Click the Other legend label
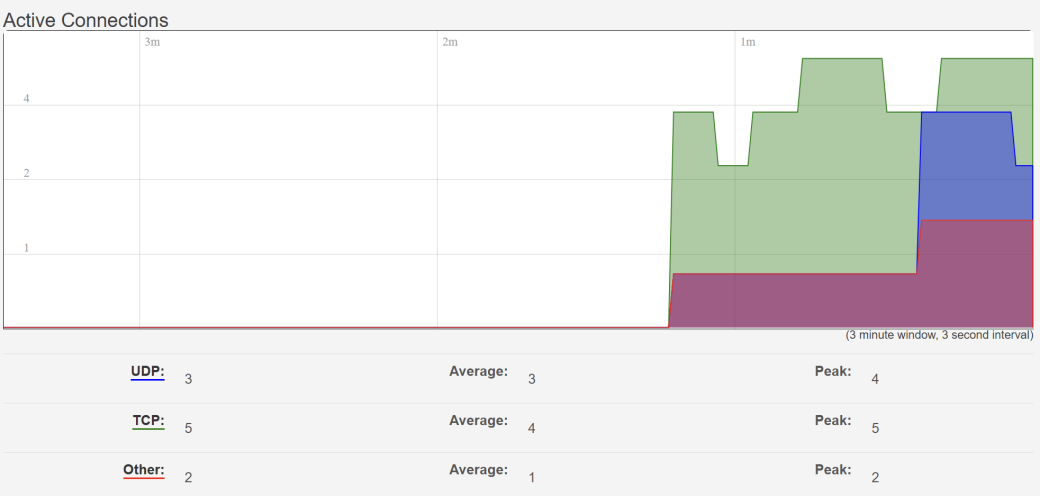 pyautogui.click(x=143, y=469)
